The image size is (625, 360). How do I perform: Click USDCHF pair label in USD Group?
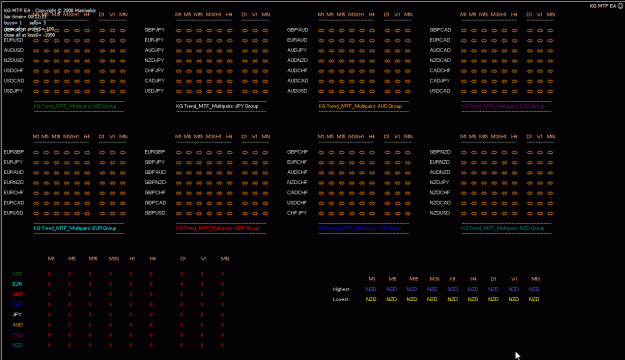tap(14, 71)
